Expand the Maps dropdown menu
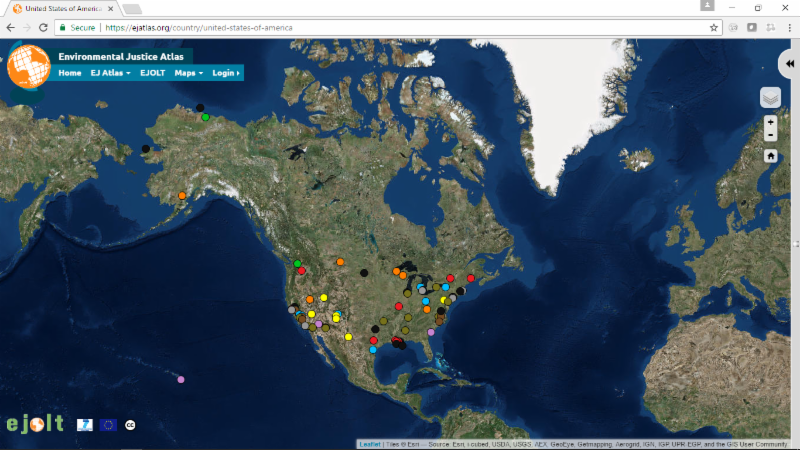This screenshot has height=450, width=800. pyautogui.click(x=188, y=73)
